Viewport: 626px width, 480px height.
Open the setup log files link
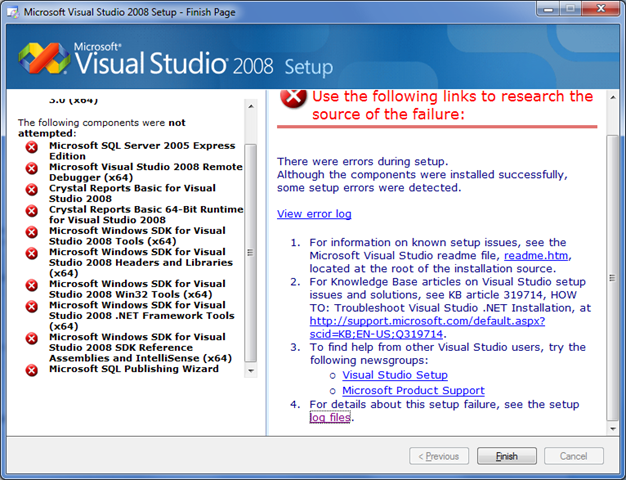click(x=330, y=417)
